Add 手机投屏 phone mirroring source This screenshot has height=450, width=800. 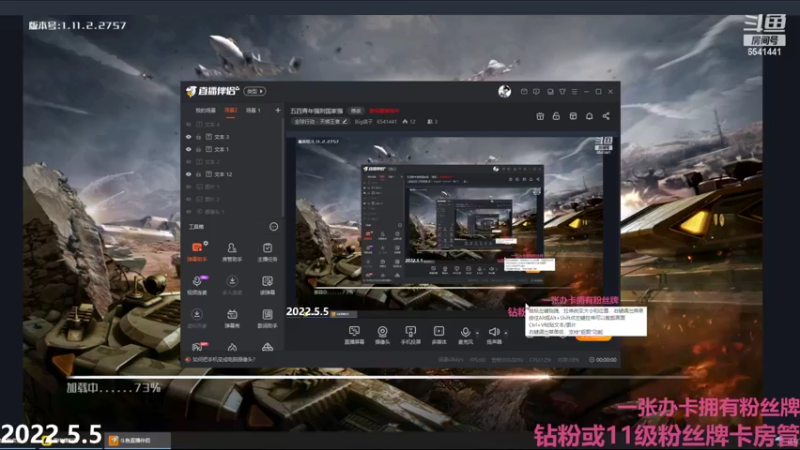click(x=411, y=335)
